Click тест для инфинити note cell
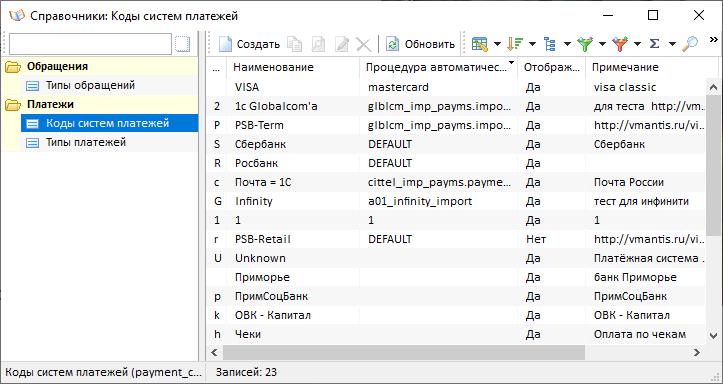Screen dimensions: 723x384 point(646,201)
